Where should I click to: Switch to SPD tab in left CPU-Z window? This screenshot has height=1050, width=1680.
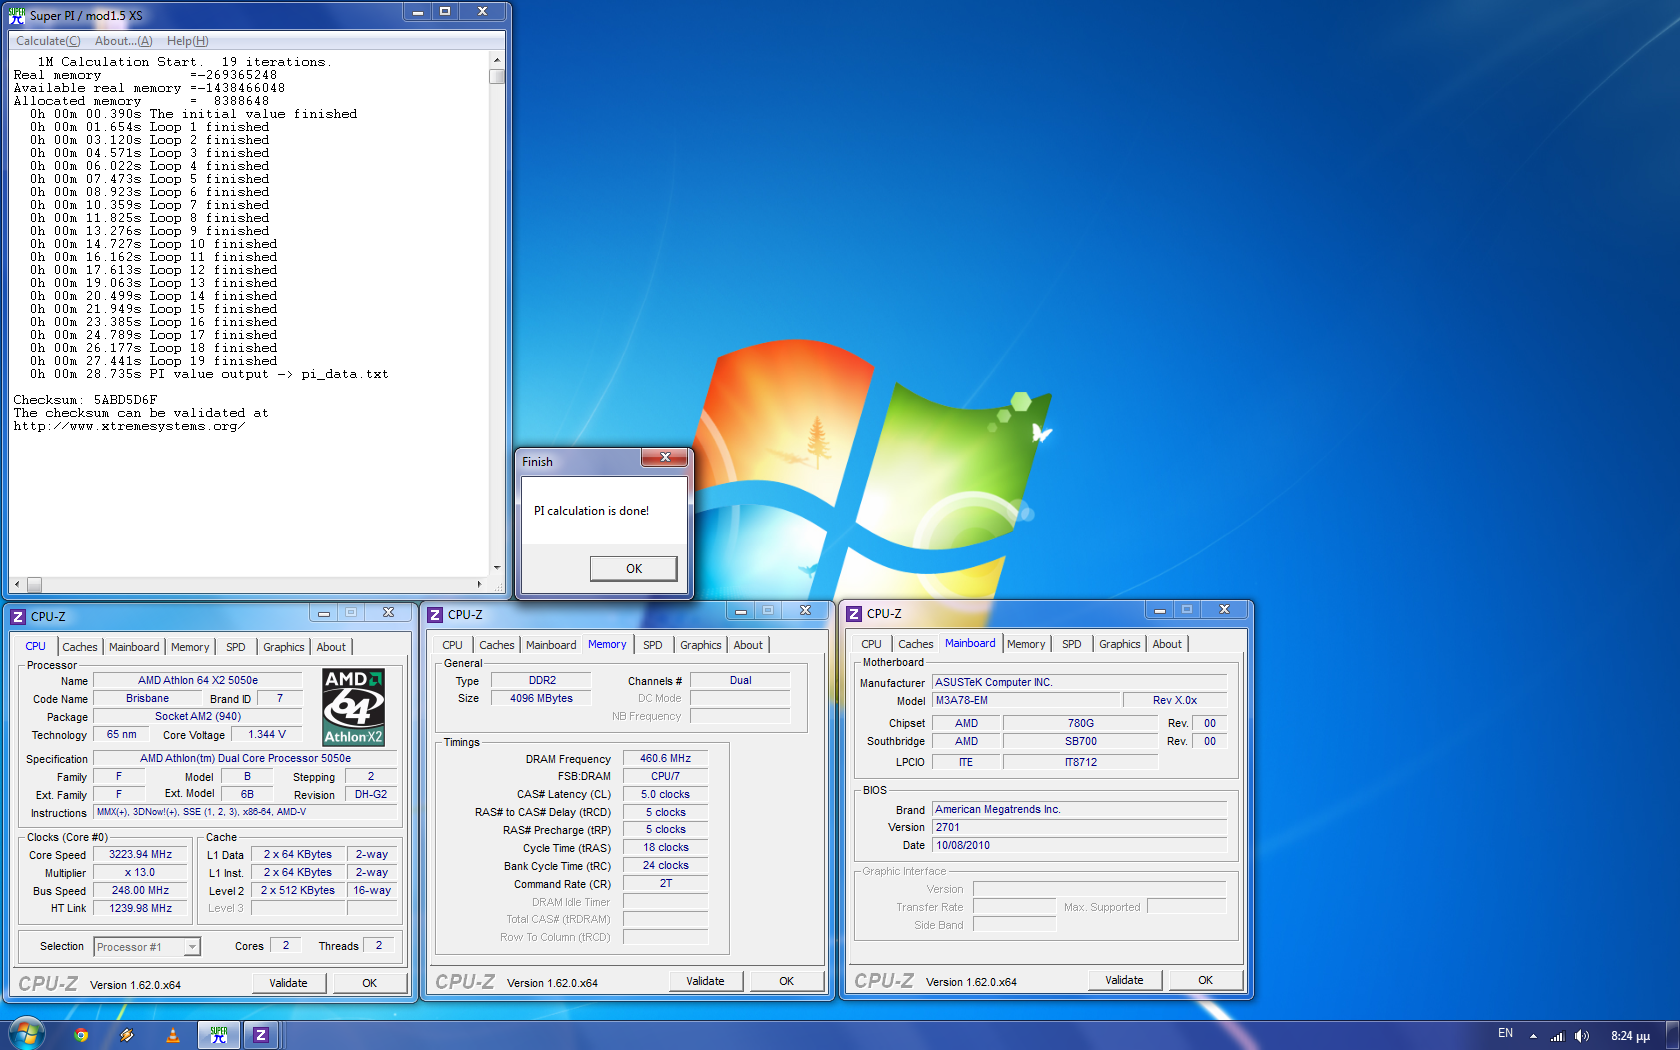[x=236, y=647]
